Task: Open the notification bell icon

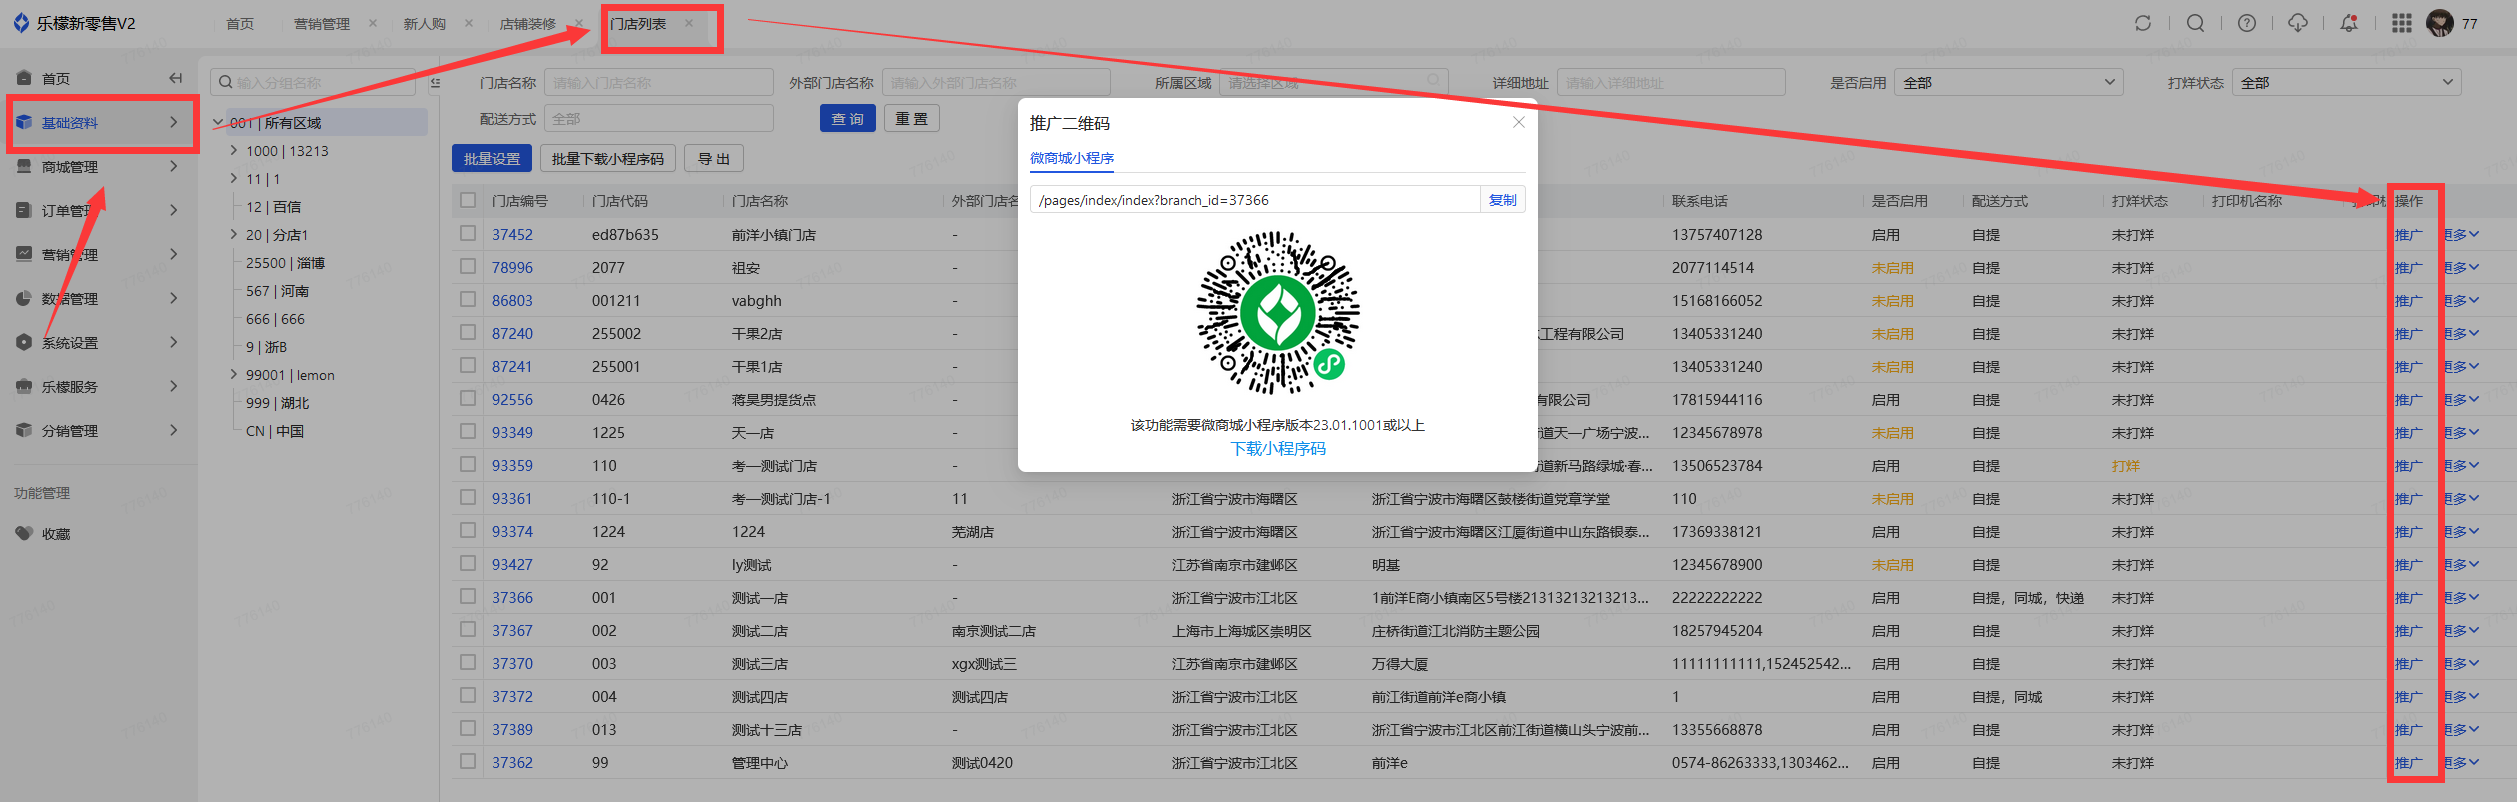Action: click(x=2349, y=23)
